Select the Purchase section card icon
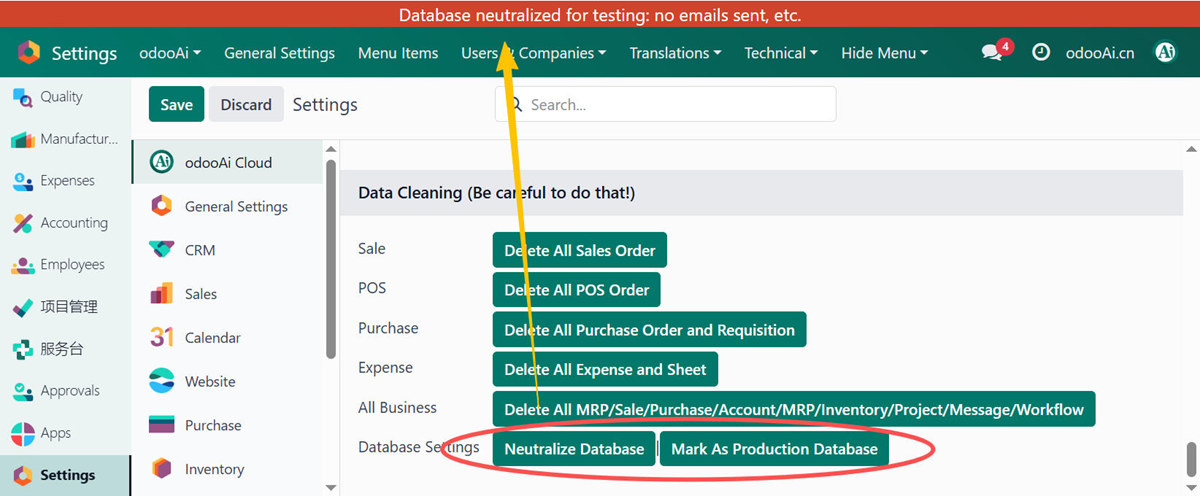This screenshot has width=1200, height=496. click(161, 425)
